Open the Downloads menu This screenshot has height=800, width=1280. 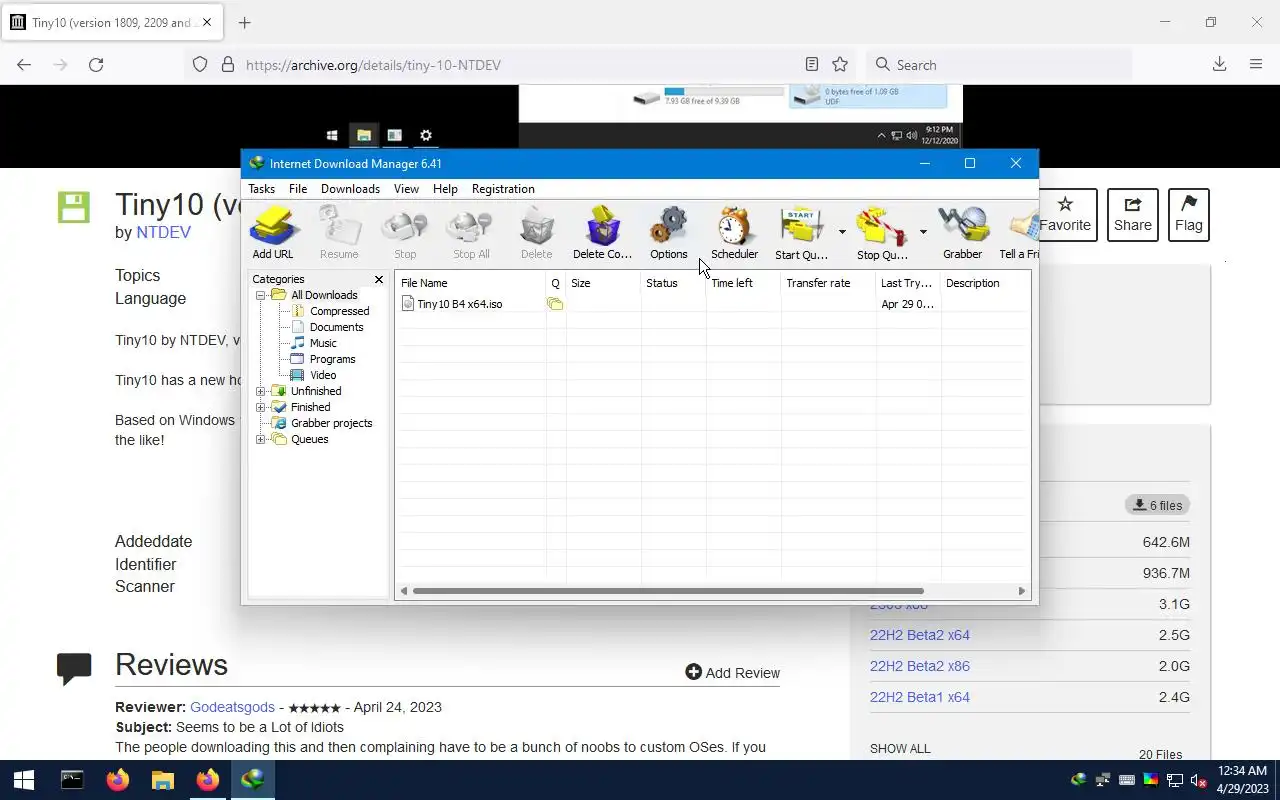(x=350, y=189)
